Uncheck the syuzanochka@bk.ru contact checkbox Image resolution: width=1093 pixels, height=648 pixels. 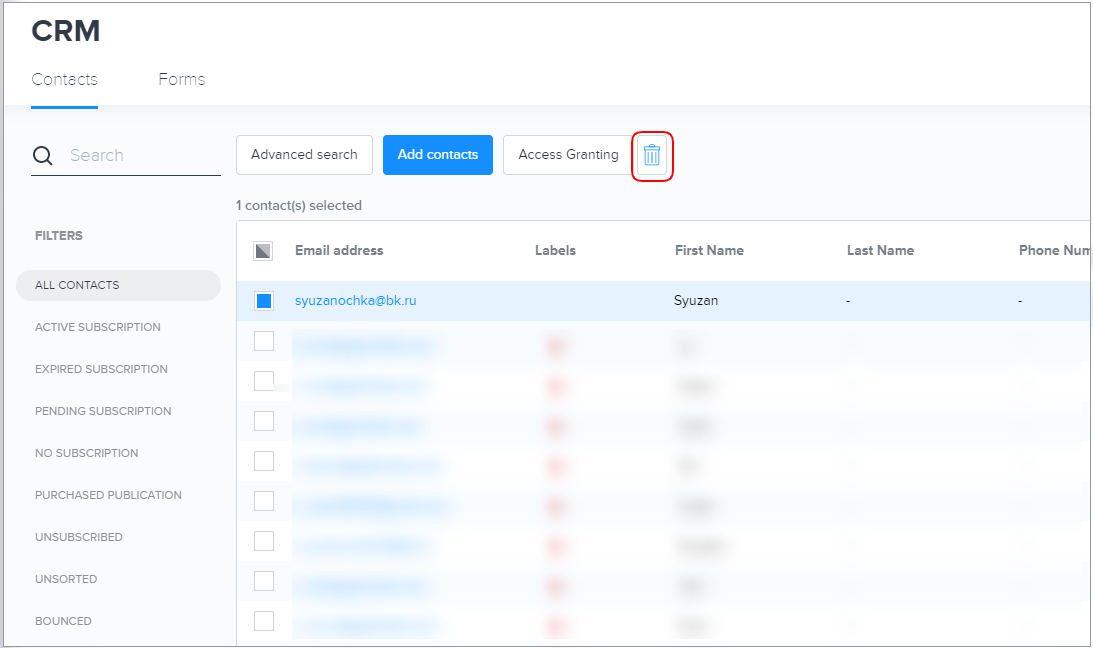[264, 301]
